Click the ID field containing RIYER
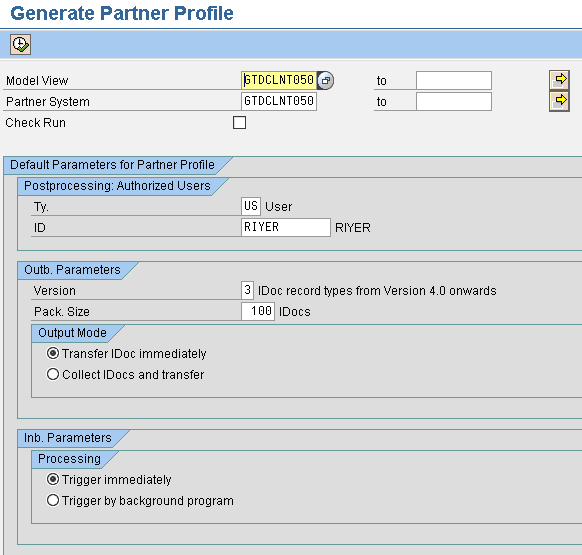582x555 pixels. [x=286, y=227]
